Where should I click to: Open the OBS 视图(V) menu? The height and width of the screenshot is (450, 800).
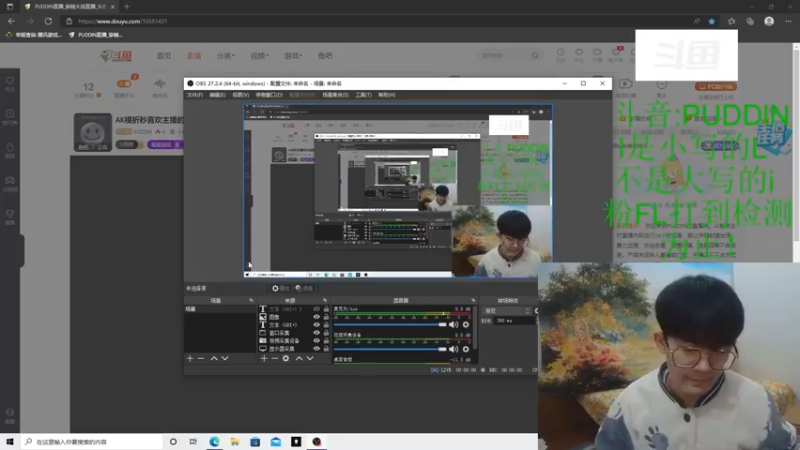tap(241, 95)
